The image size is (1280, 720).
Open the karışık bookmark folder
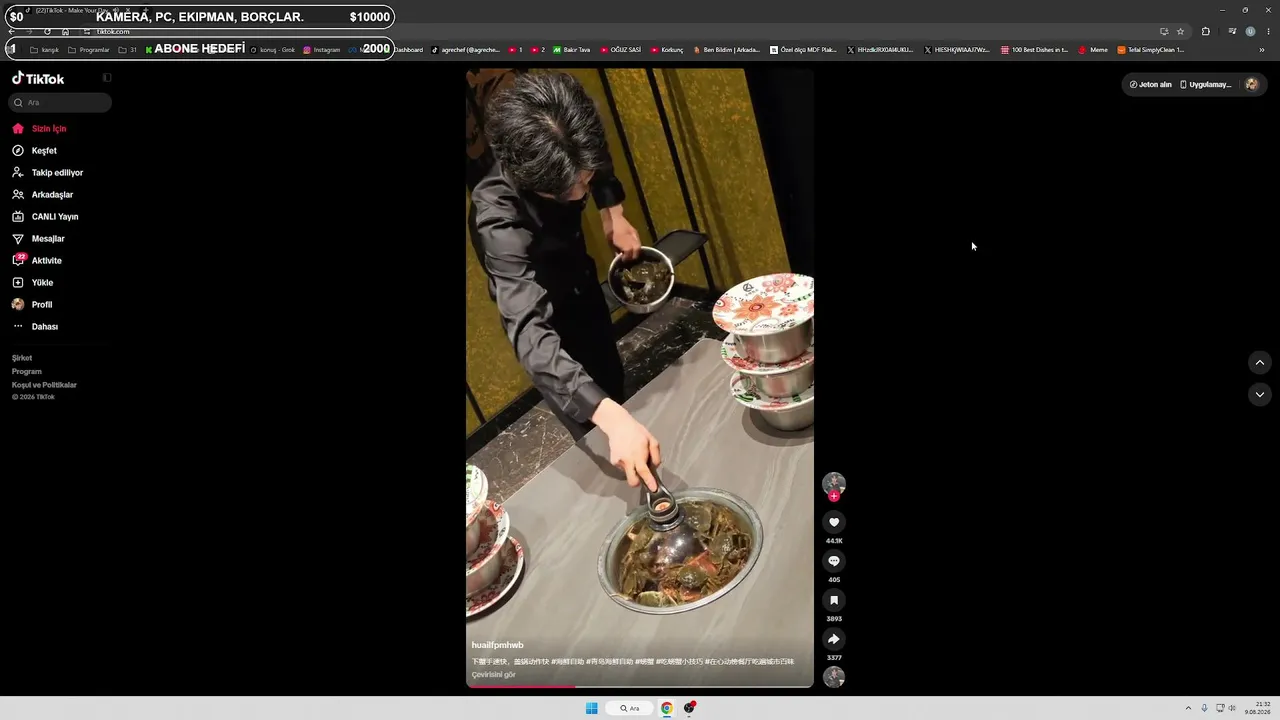pyautogui.click(x=45, y=50)
